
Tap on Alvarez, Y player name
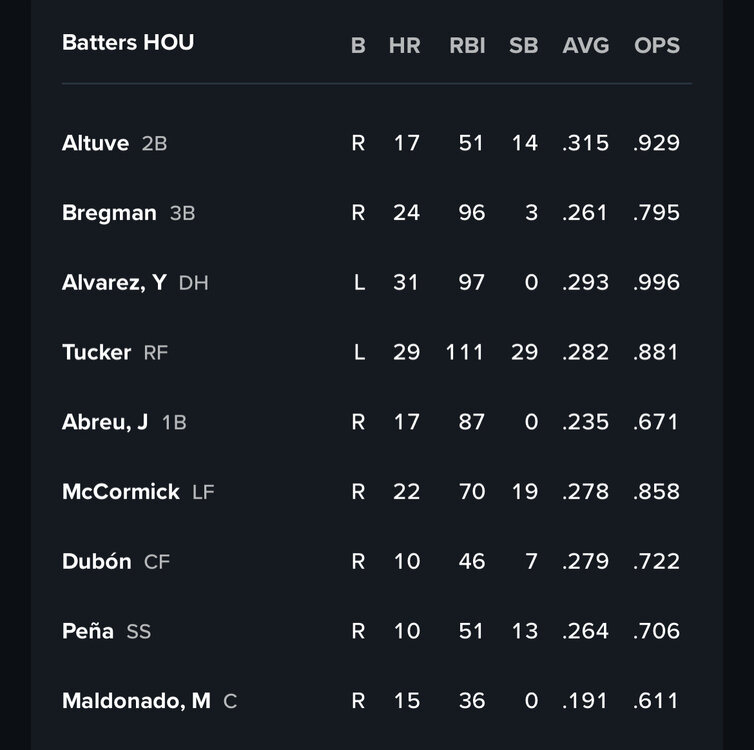pyautogui.click(x=114, y=283)
